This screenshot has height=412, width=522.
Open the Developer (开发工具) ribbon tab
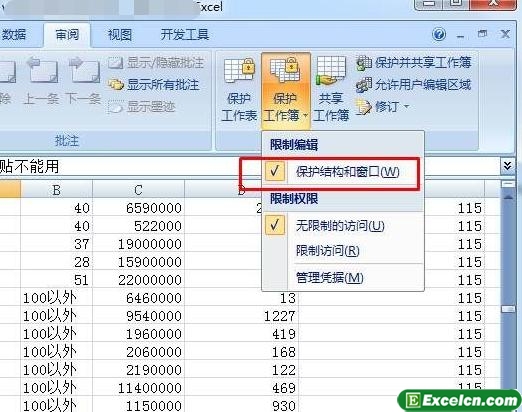185,35
